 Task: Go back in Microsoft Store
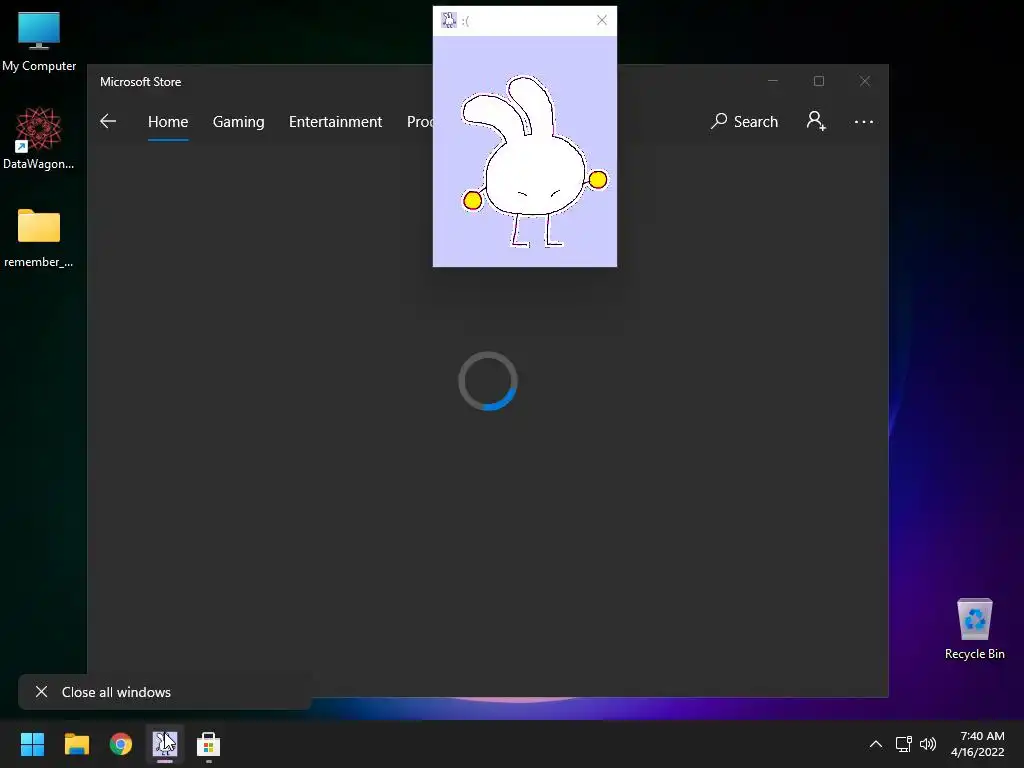click(108, 121)
